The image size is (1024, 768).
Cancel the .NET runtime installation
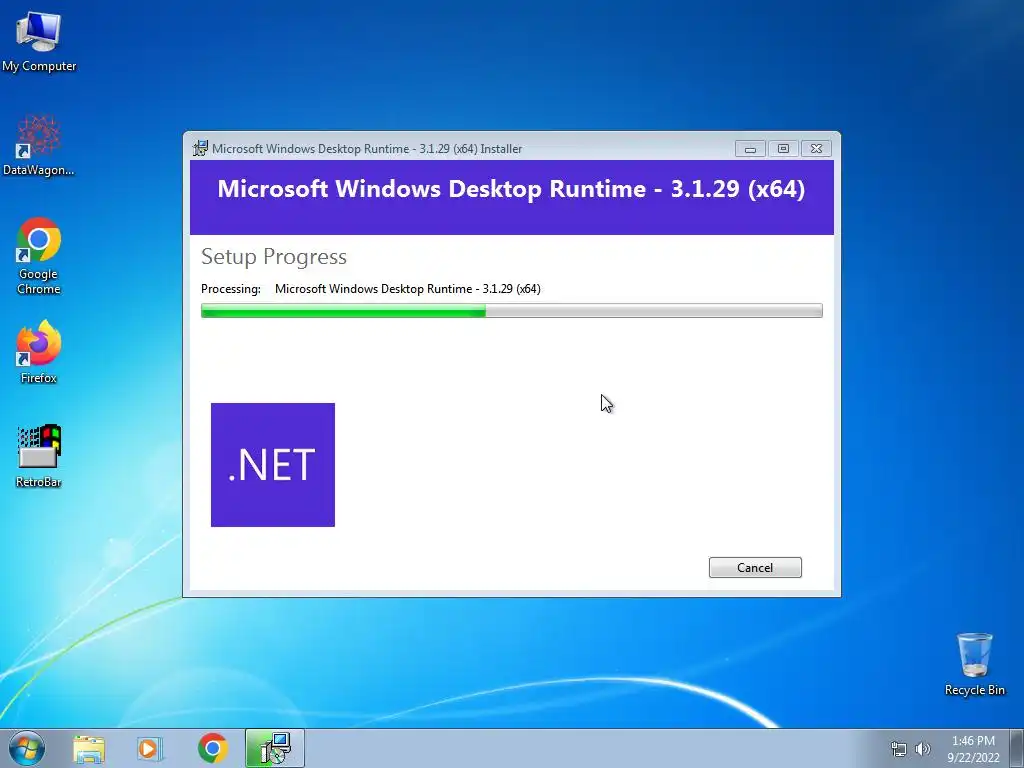pyautogui.click(x=755, y=568)
